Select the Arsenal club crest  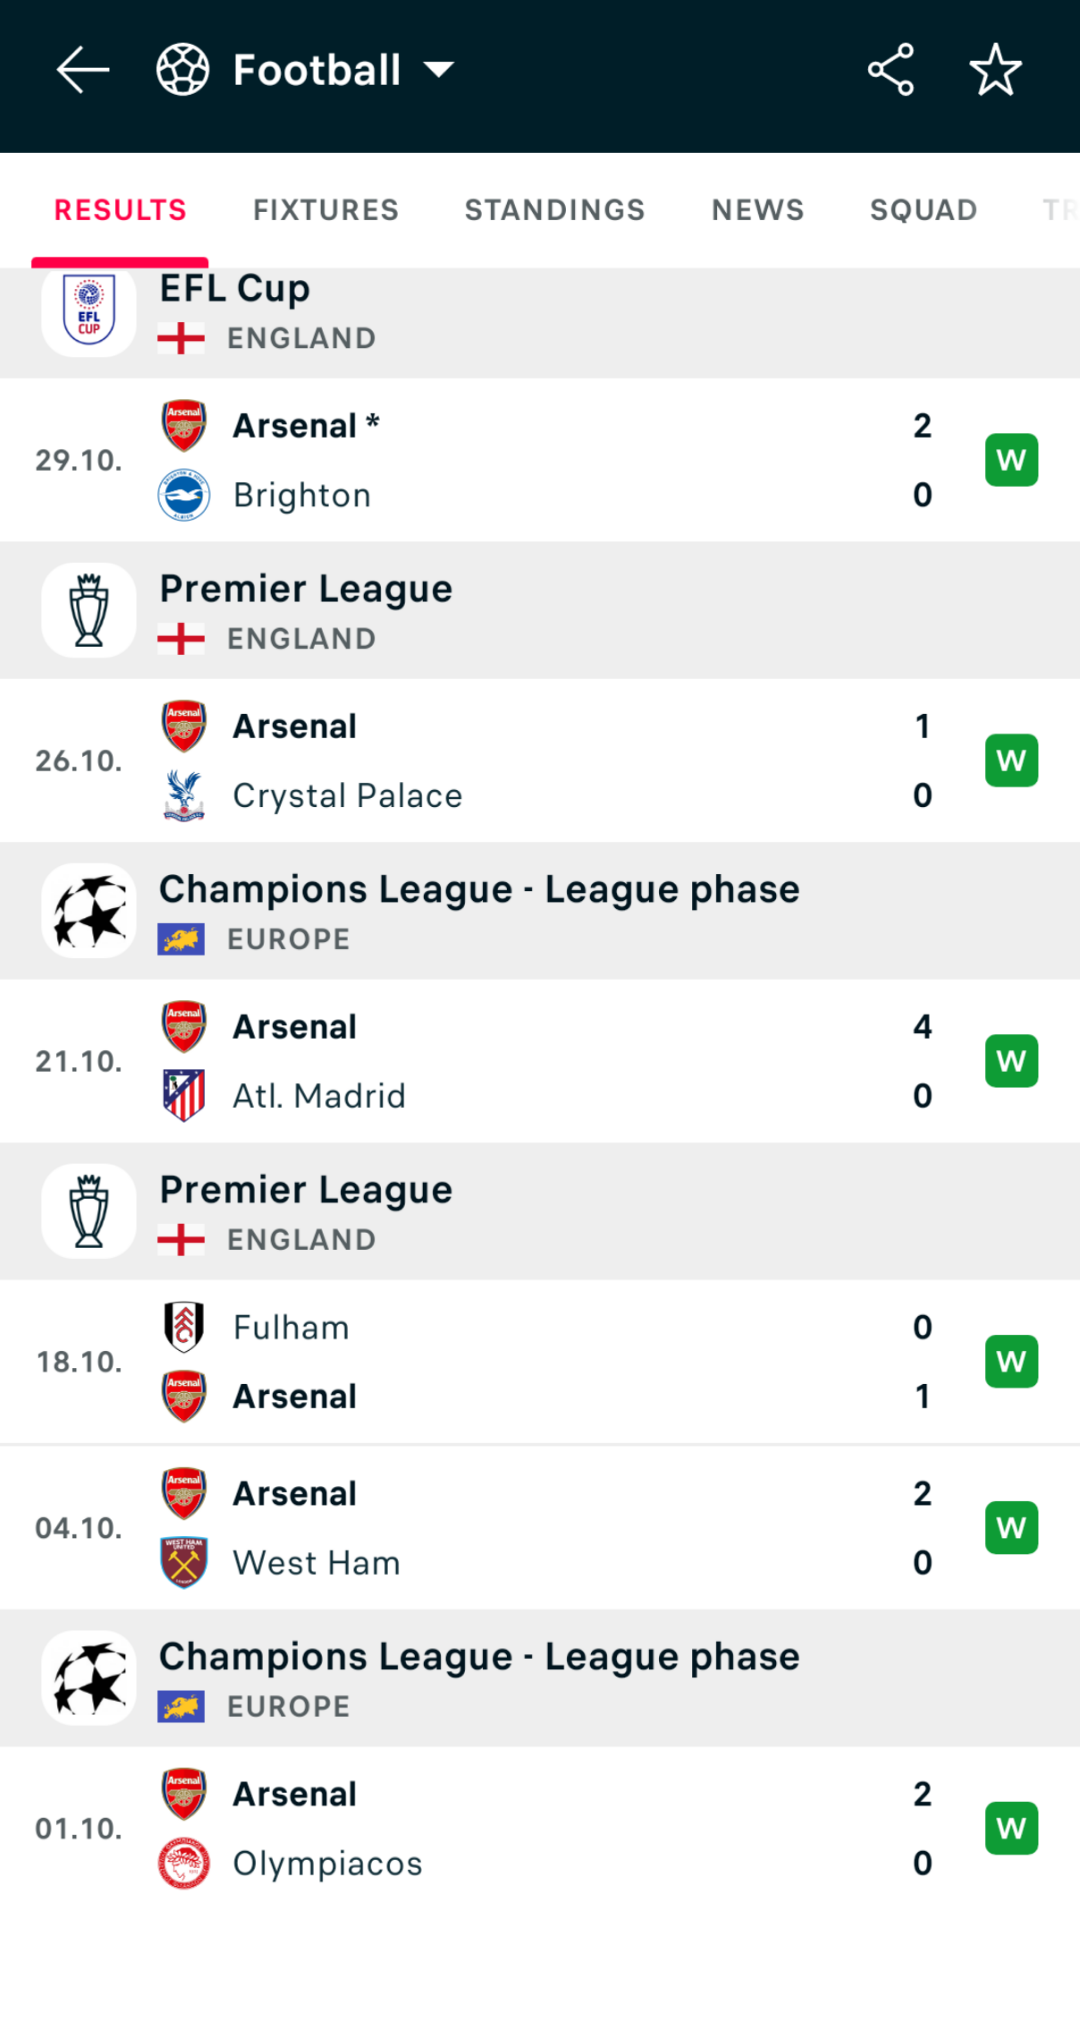click(x=183, y=424)
